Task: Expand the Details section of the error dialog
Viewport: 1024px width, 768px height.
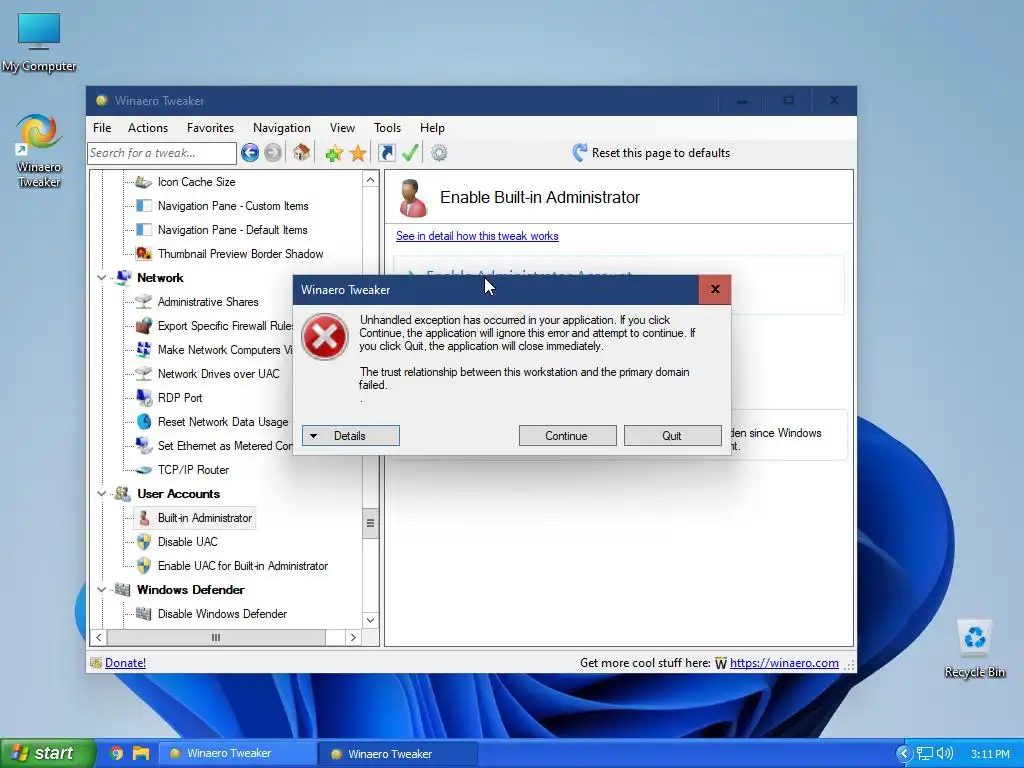Action: point(351,436)
